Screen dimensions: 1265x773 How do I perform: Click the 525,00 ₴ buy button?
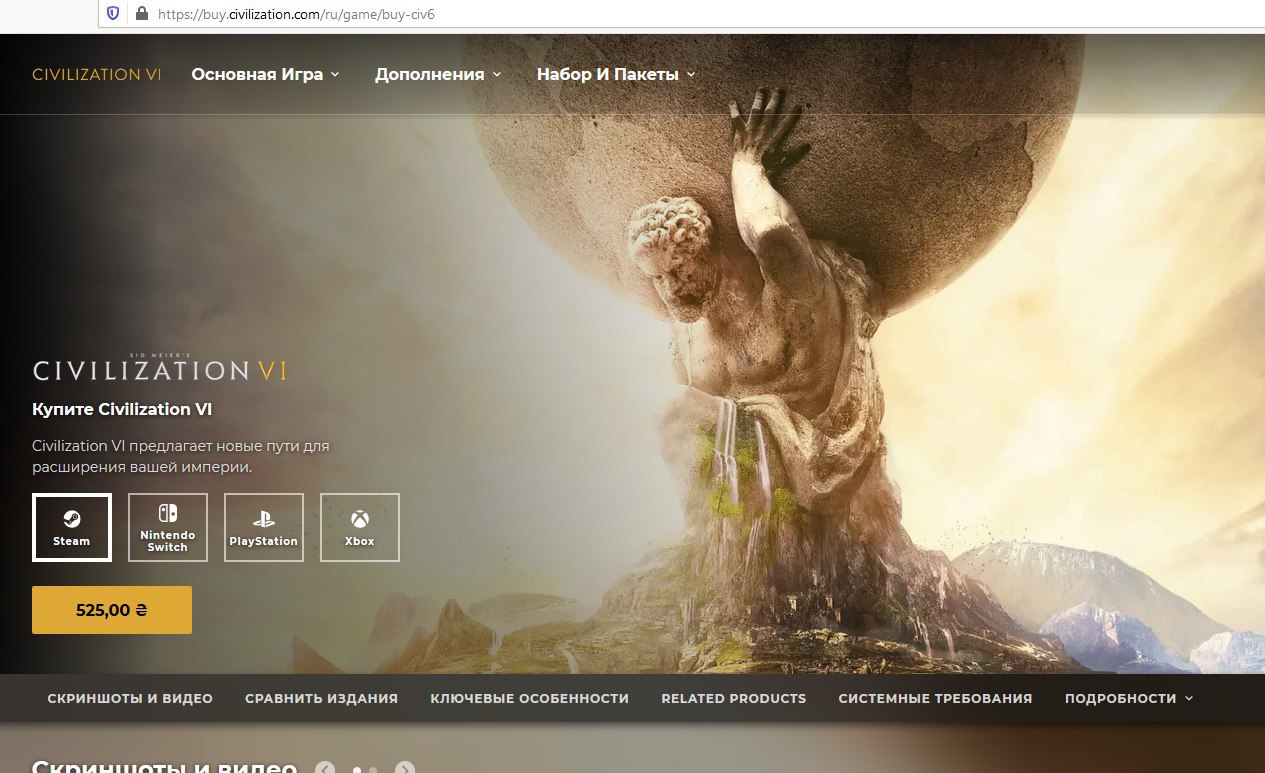point(112,610)
